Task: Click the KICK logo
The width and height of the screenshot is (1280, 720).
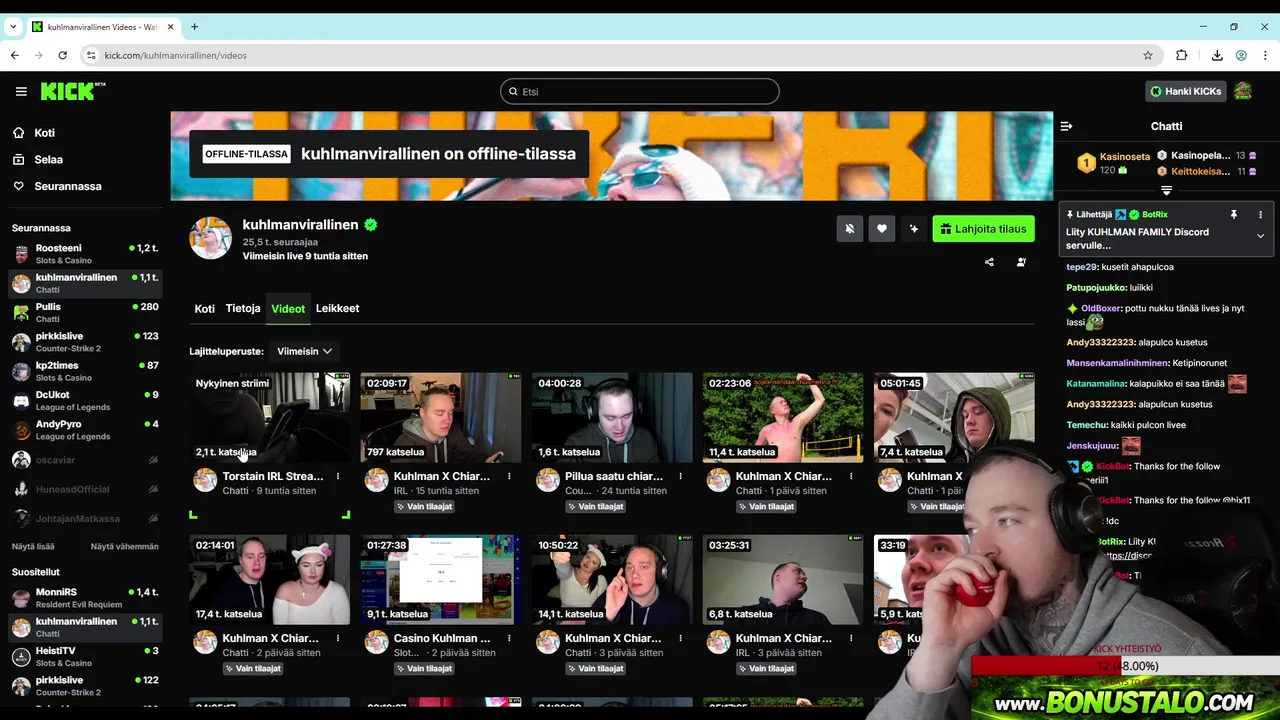Action: click(x=72, y=91)
